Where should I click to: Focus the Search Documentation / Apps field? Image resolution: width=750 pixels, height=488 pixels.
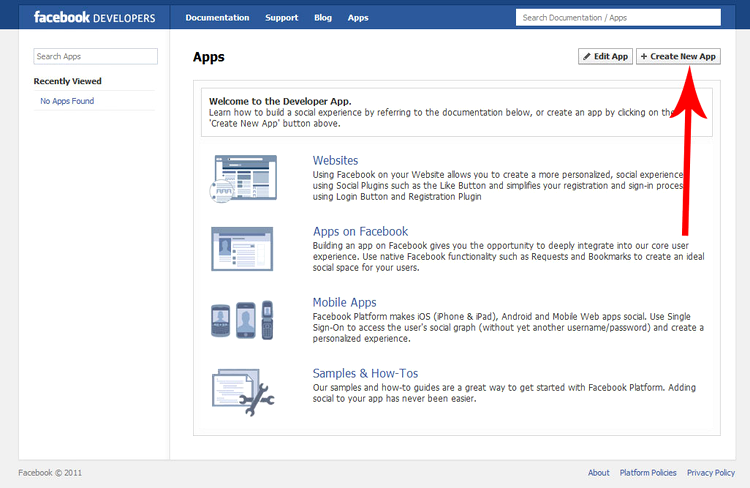[x=618, y=18]
